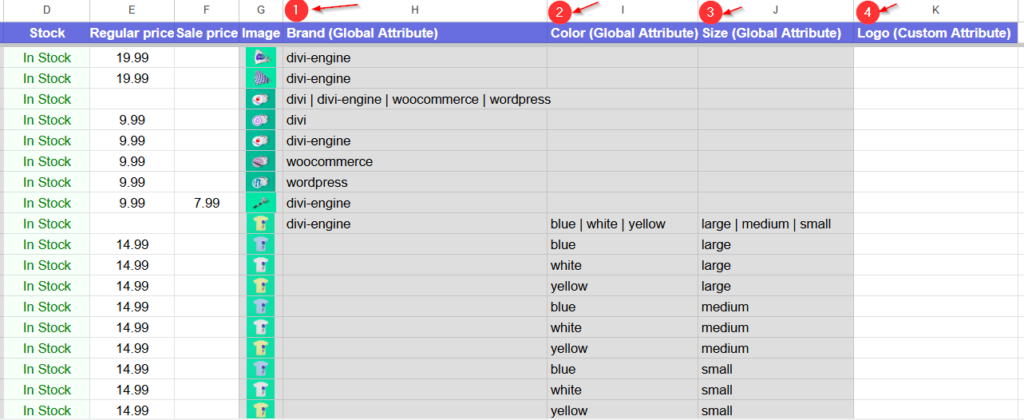Open thumbnail in 'blue | white | yellow' row
This screenshot has height=420, width=1024.
tap(261, 224)
